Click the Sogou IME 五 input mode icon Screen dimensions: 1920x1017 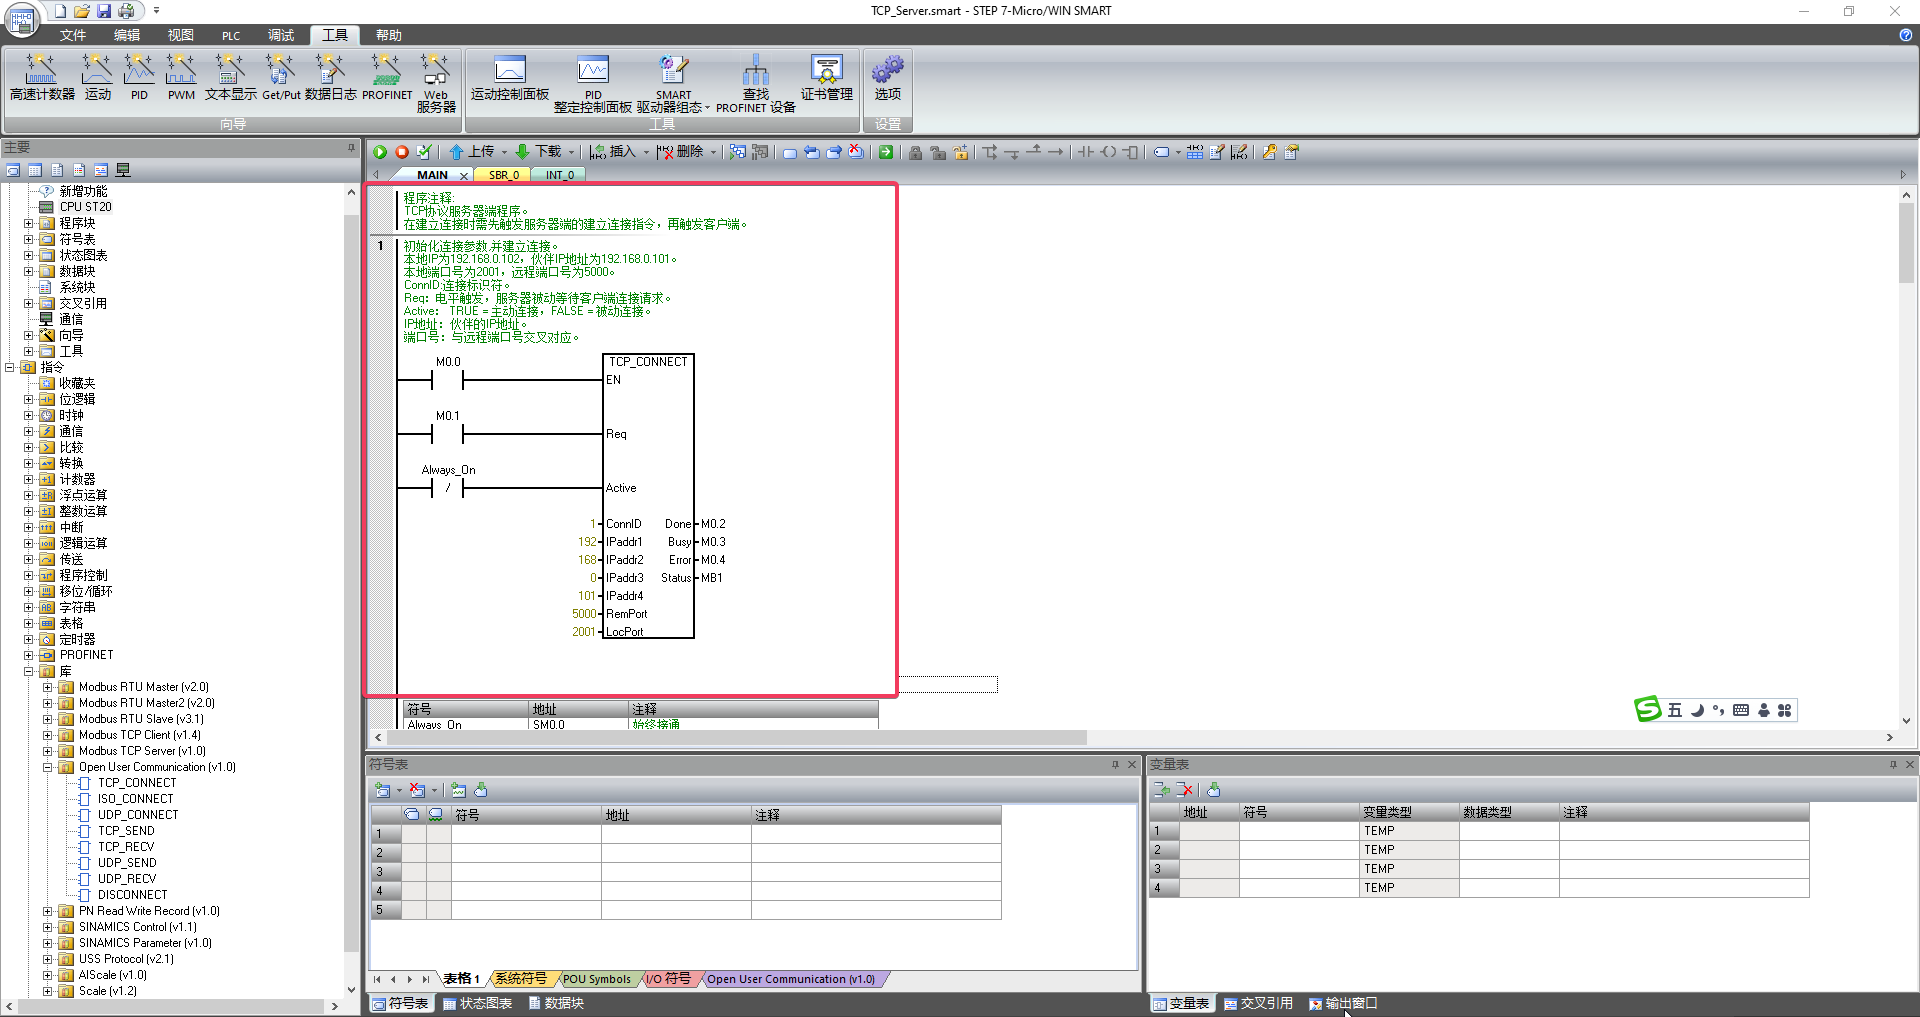tap(1675, 711)
